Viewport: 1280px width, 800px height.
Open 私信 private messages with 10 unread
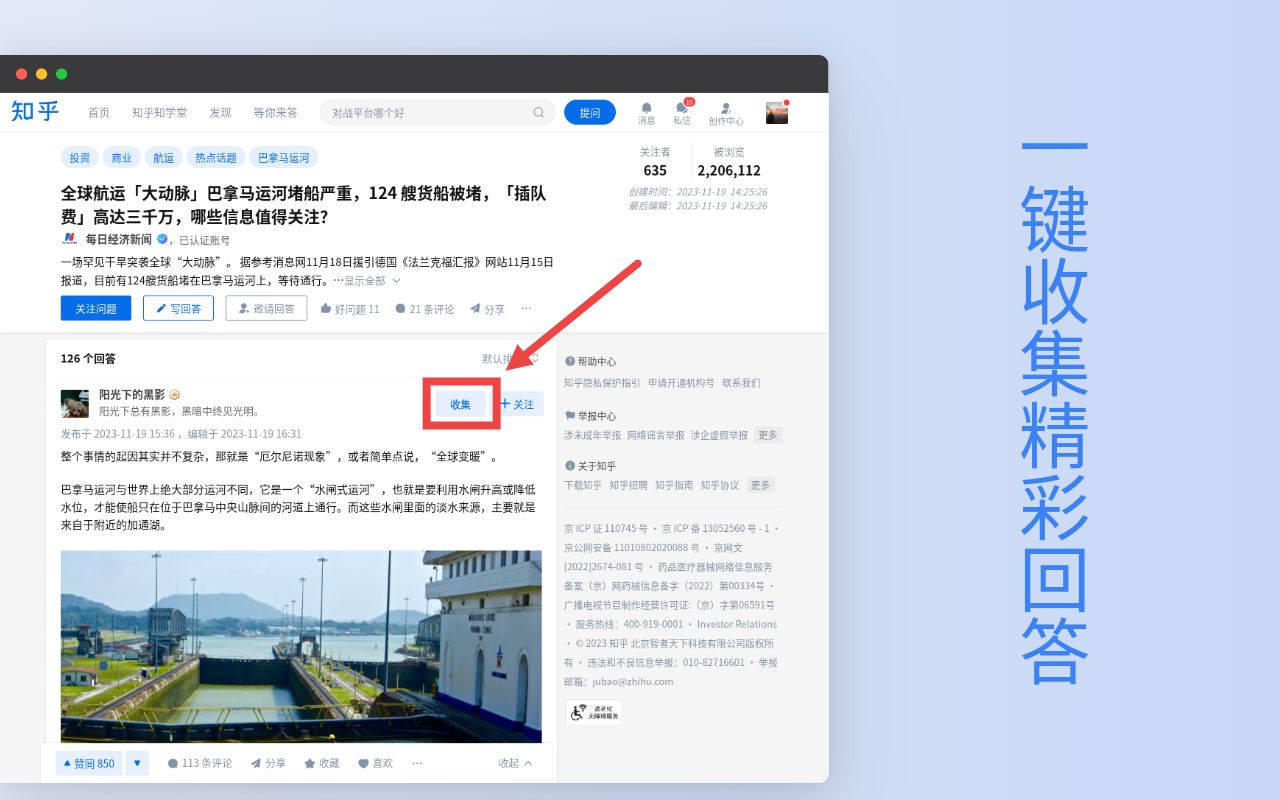click(x=682, y=114)
